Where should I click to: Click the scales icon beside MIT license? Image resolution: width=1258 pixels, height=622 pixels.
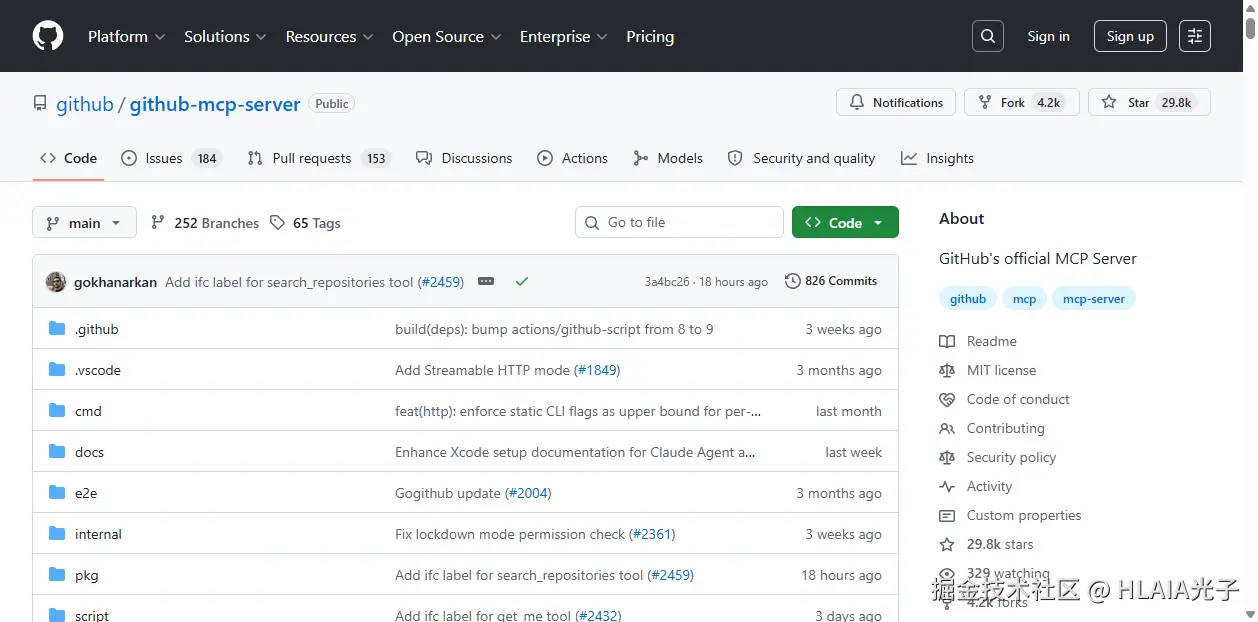pos(947,370)
